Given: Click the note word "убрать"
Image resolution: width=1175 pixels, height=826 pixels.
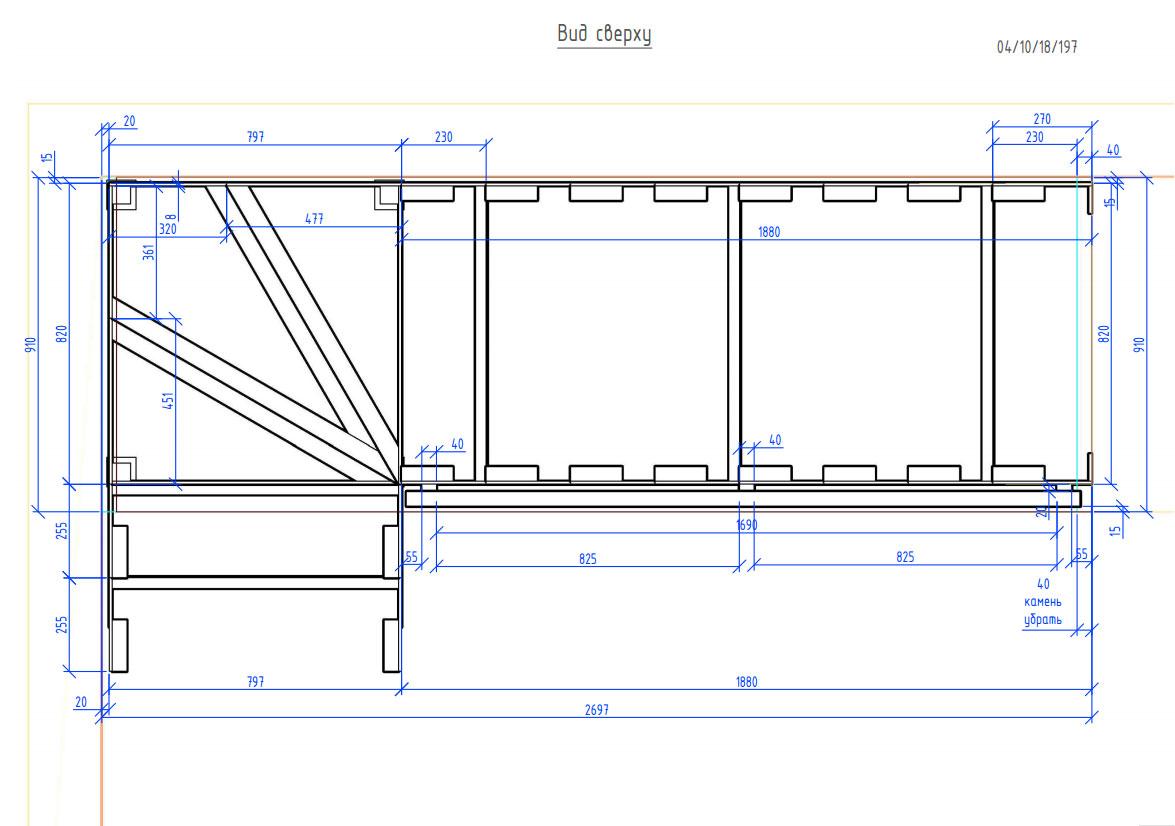Looking at the screenshot, I should [x=1043, y=620].
